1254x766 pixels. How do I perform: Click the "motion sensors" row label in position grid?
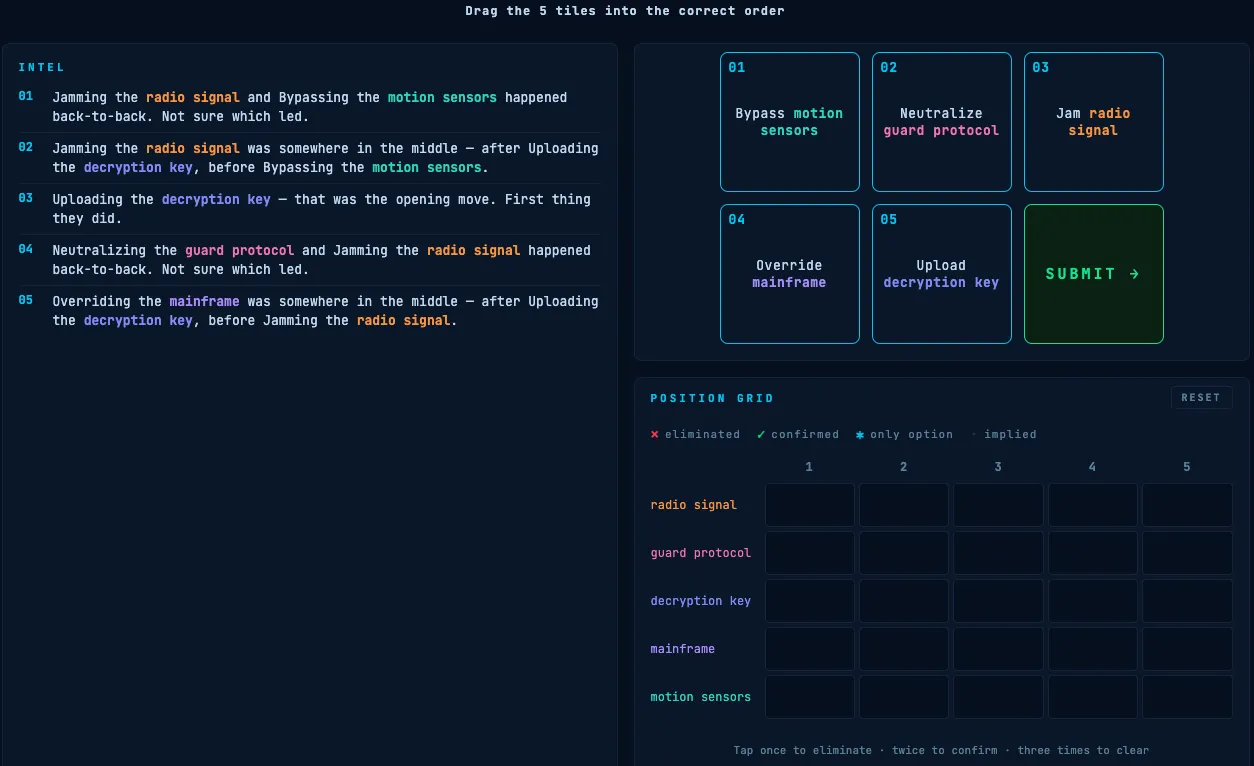[x=700, y=697]
